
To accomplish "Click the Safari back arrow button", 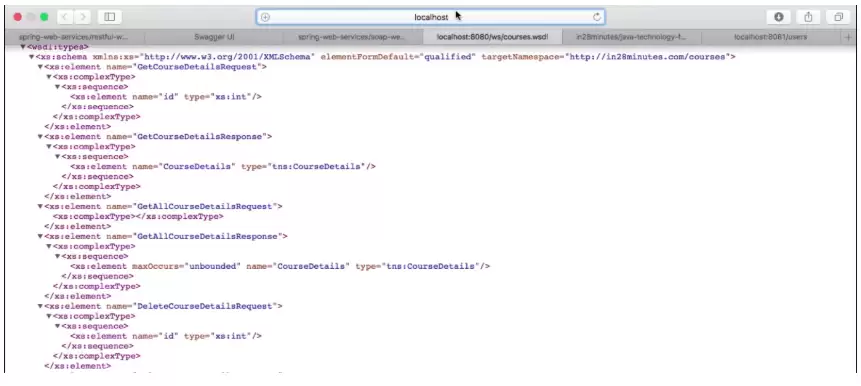I will (x=64, y=17).
